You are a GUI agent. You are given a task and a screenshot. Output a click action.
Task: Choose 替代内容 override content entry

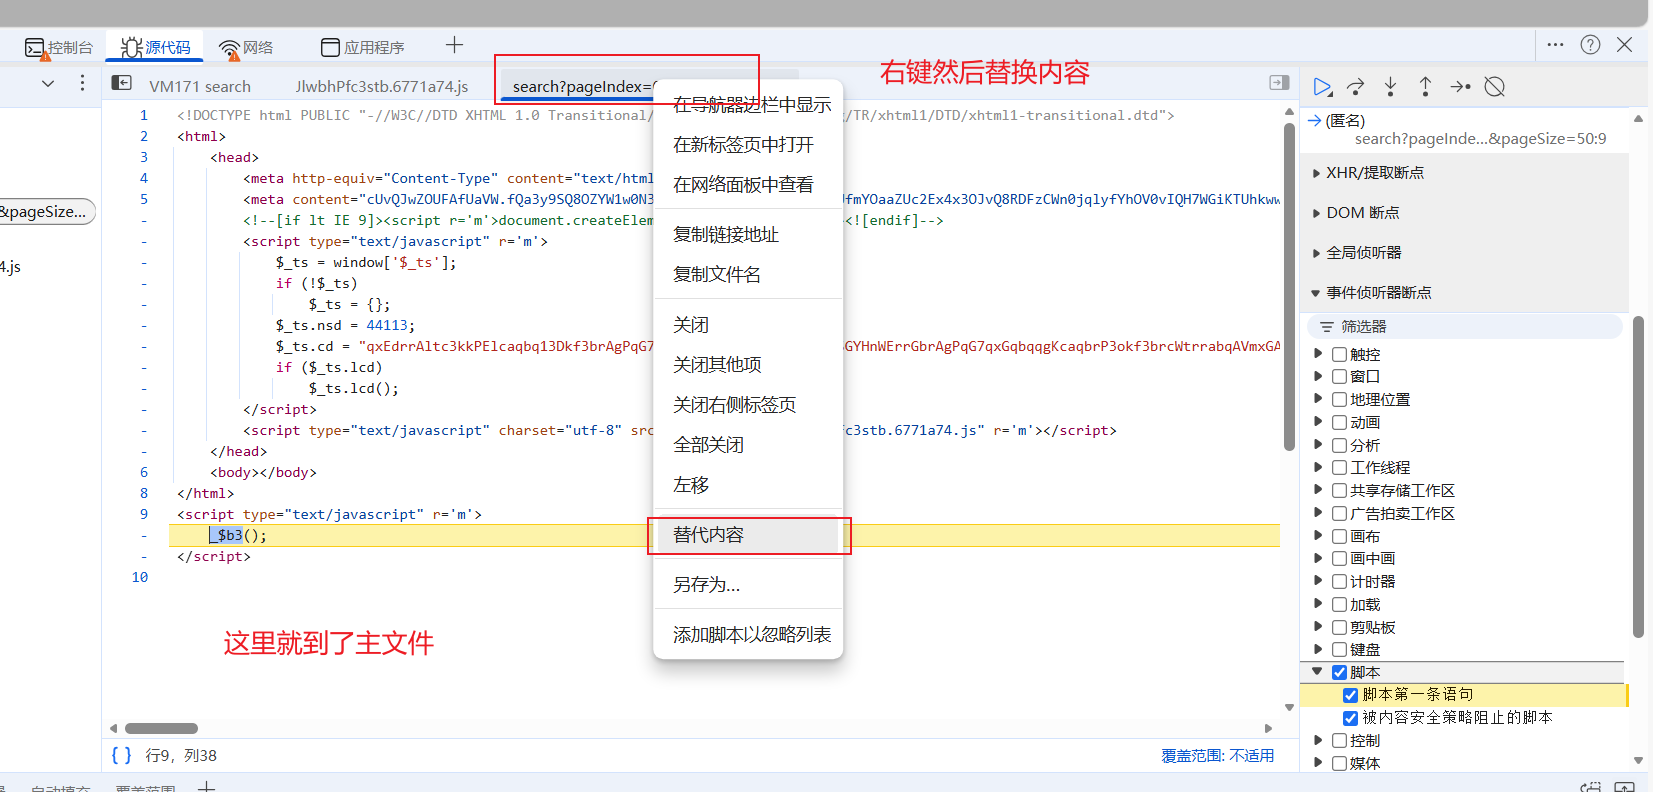748,535
